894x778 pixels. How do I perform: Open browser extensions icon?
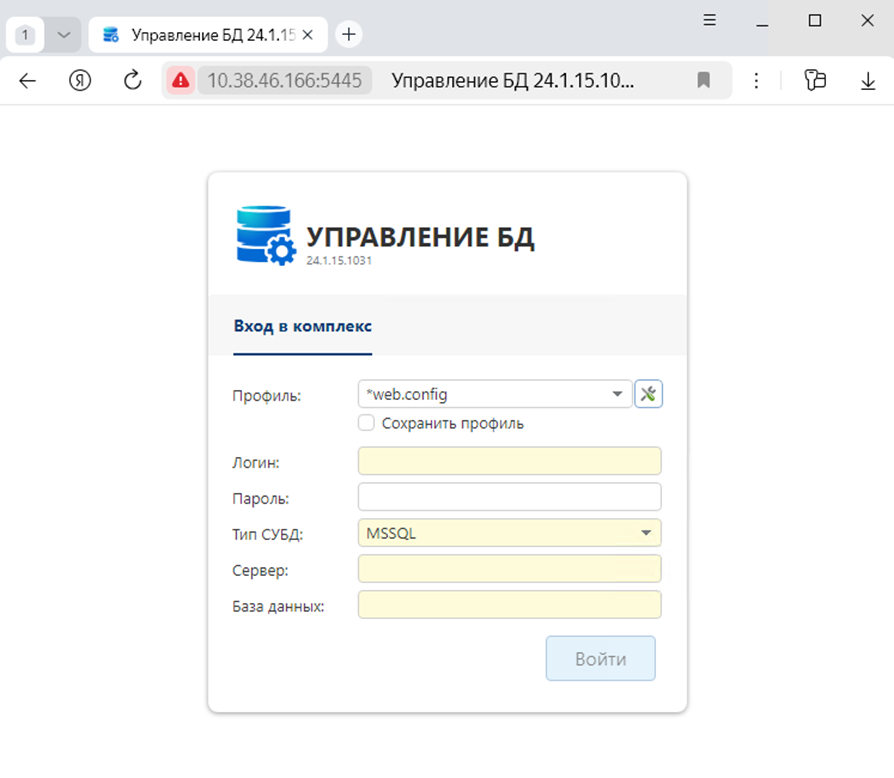(x=815, y=80)
